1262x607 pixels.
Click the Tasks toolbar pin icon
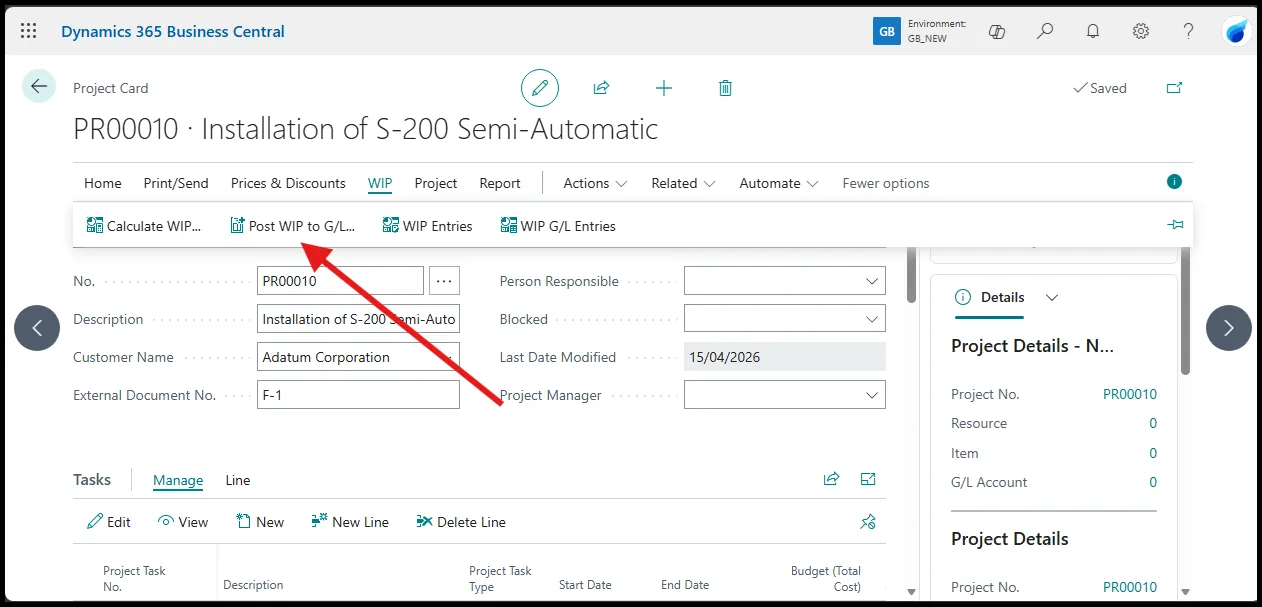868,522
